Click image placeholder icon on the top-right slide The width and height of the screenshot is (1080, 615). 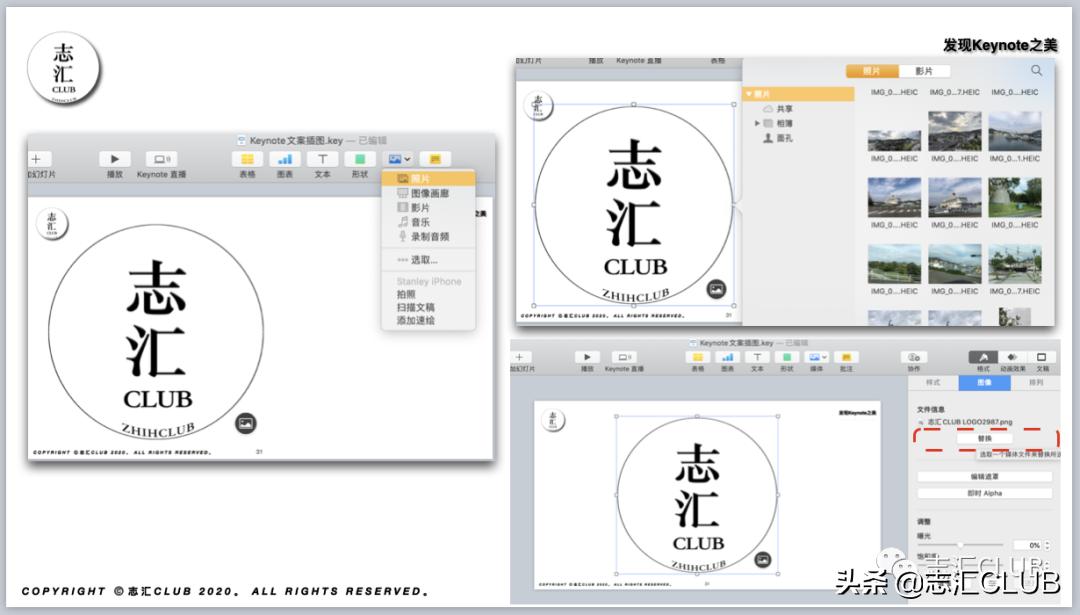(x=715, y=289)
